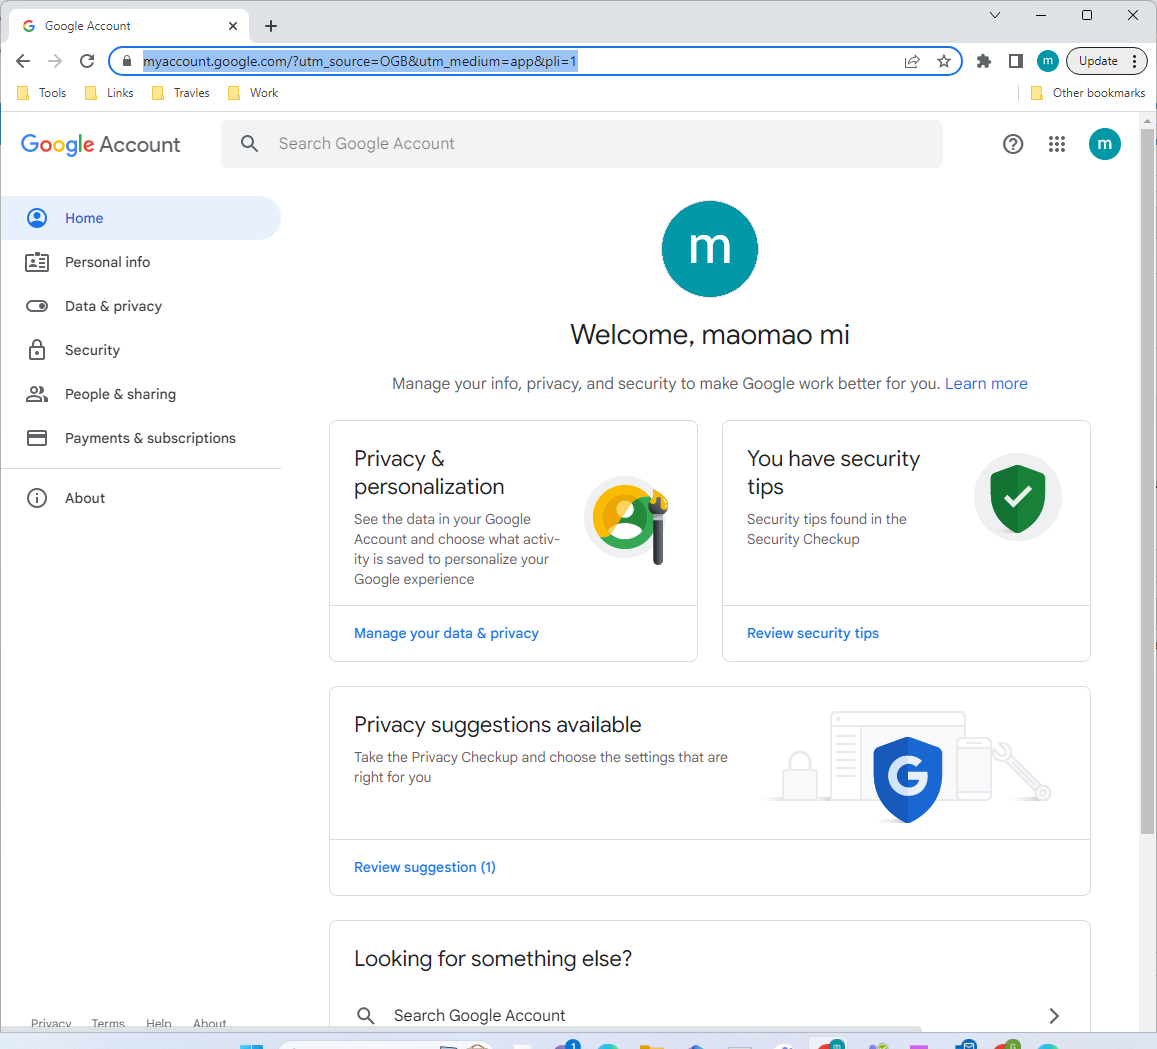Expand the Other bookmarks folder
The width and height of the screenshot is (1157, 1049).
click(x=1088, y=93)
